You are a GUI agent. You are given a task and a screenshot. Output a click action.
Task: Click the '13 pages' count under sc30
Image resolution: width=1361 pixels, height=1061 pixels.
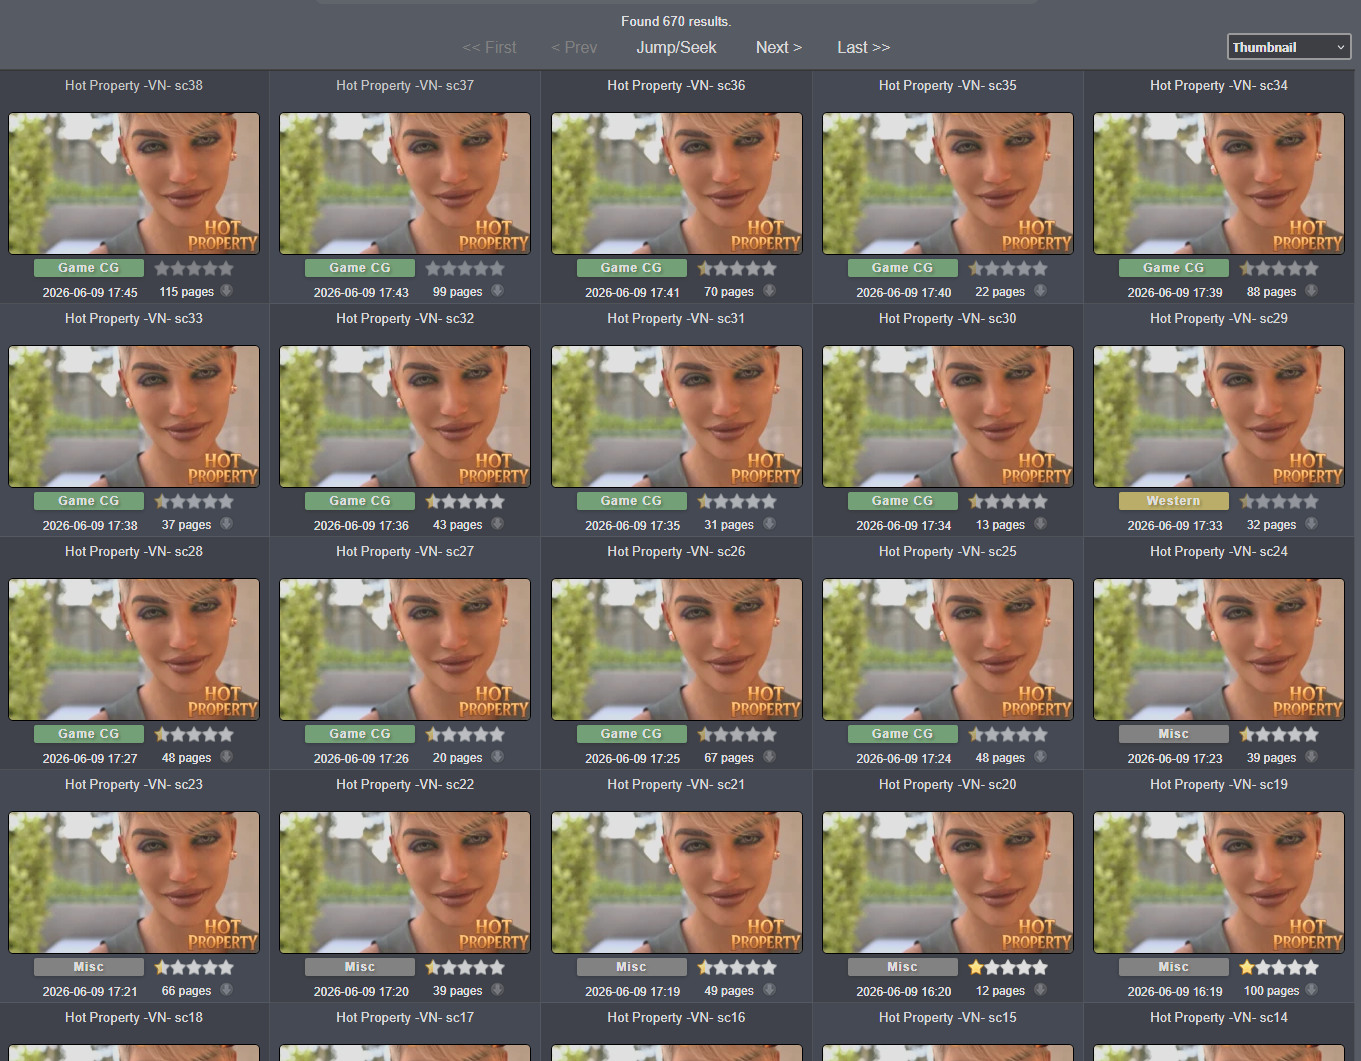pyautogui.click(x=1000, y=525)
